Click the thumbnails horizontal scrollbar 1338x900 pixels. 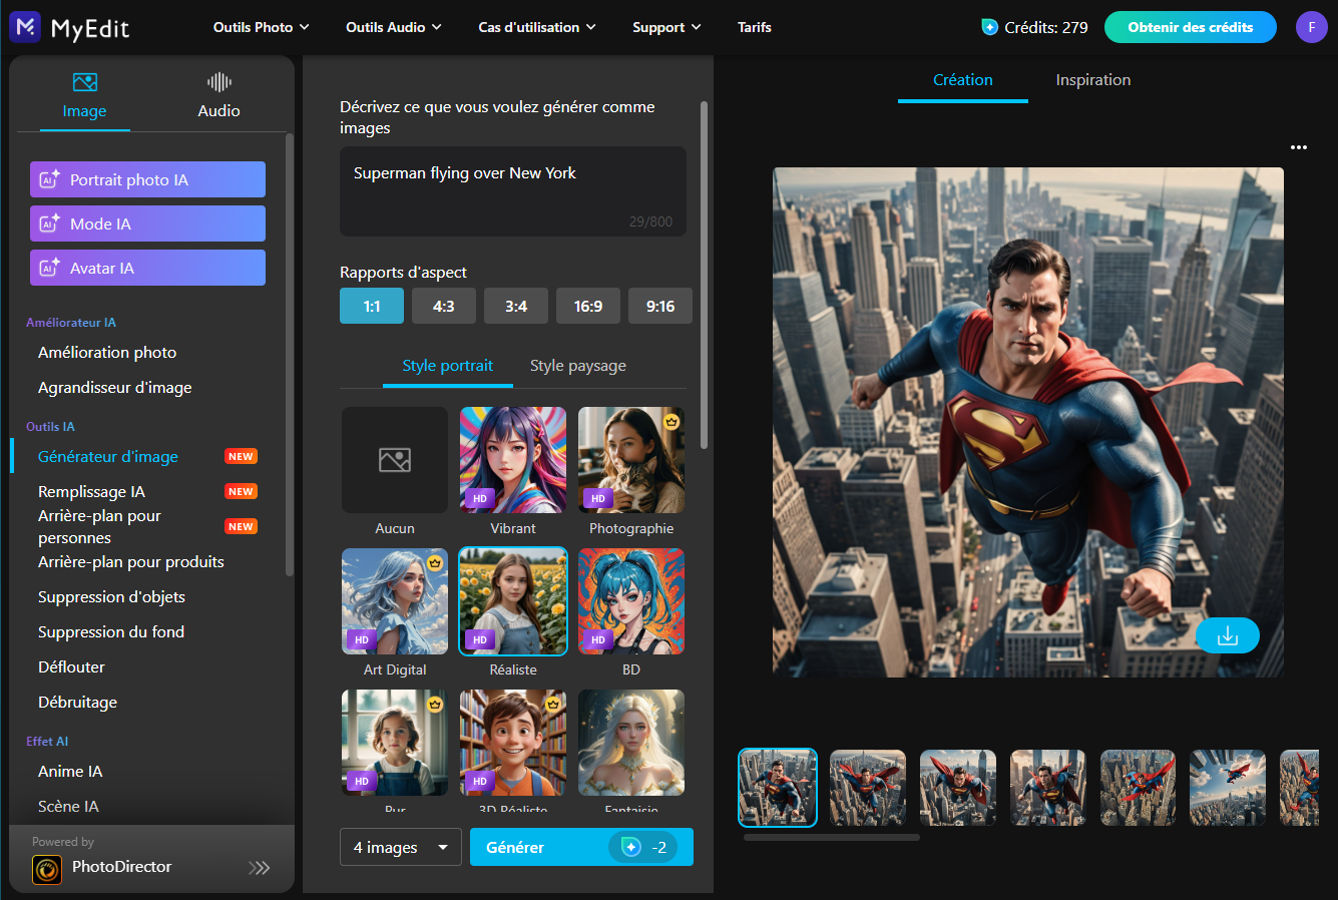click(831, 838)
